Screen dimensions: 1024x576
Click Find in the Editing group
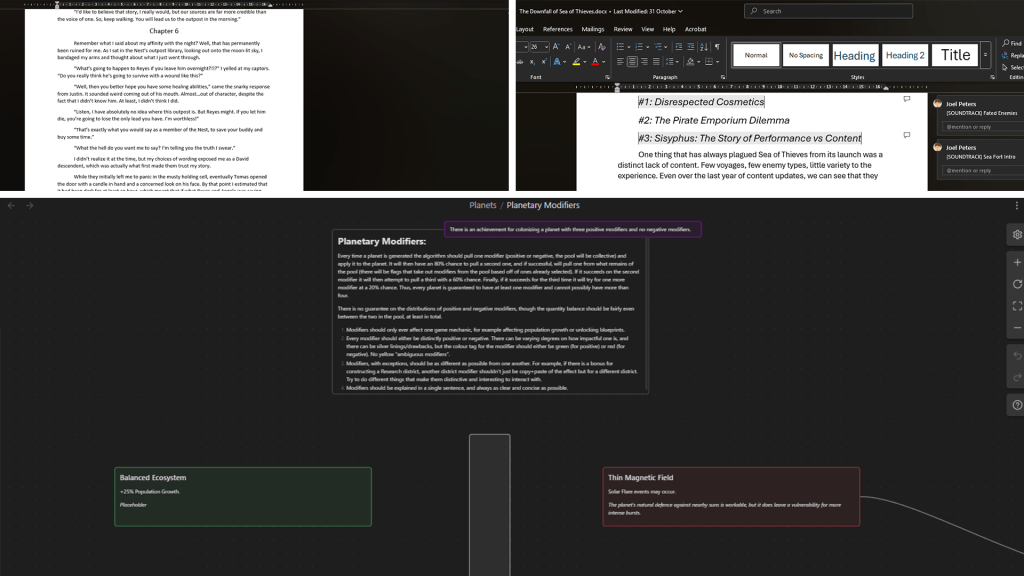[1013, 44]
